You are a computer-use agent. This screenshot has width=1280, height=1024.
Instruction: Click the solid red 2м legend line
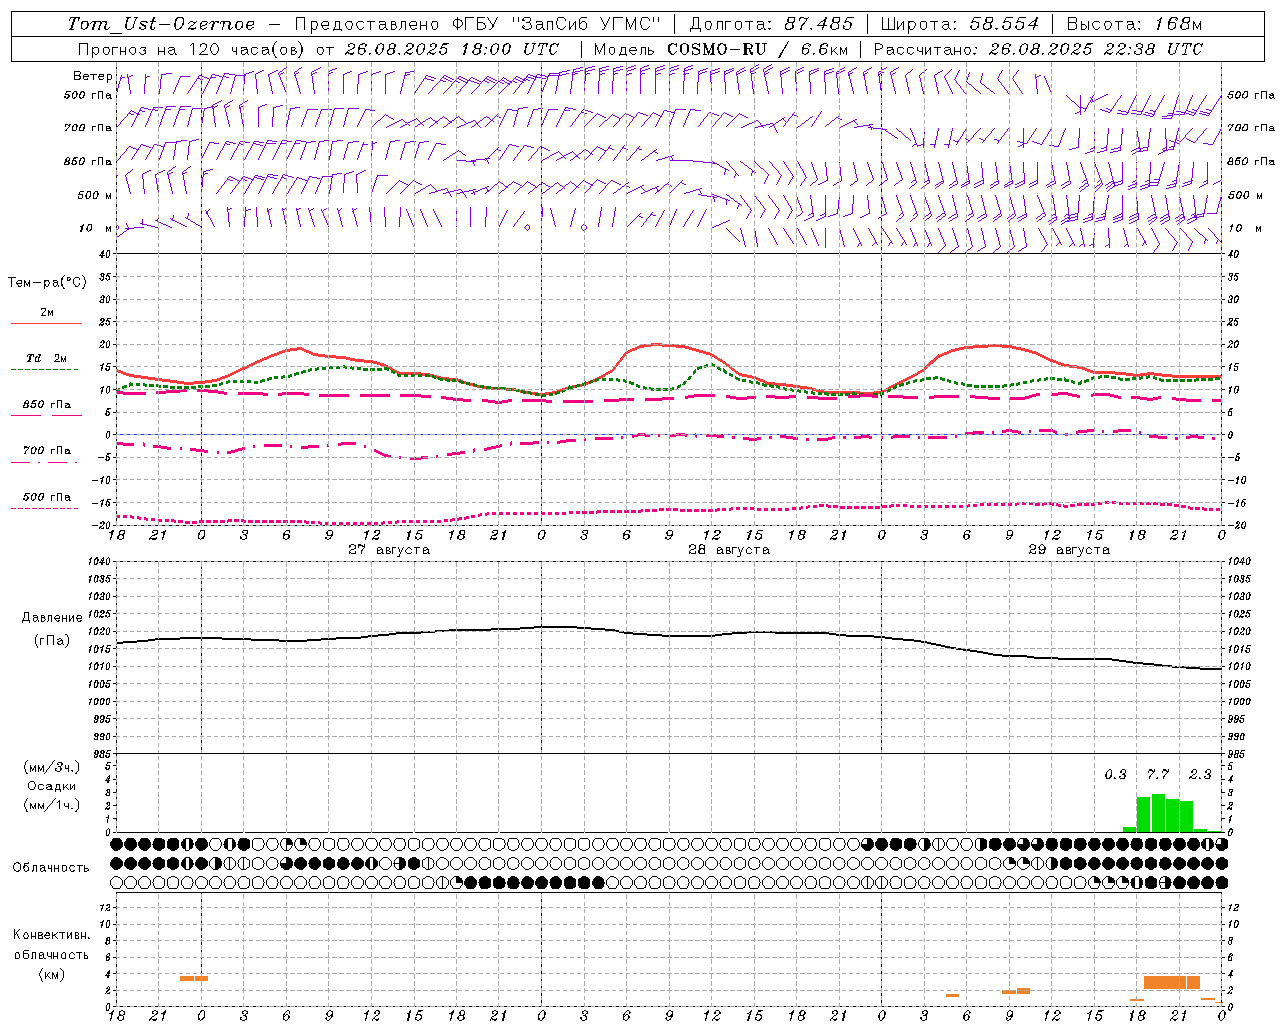(x=46, y=323)
